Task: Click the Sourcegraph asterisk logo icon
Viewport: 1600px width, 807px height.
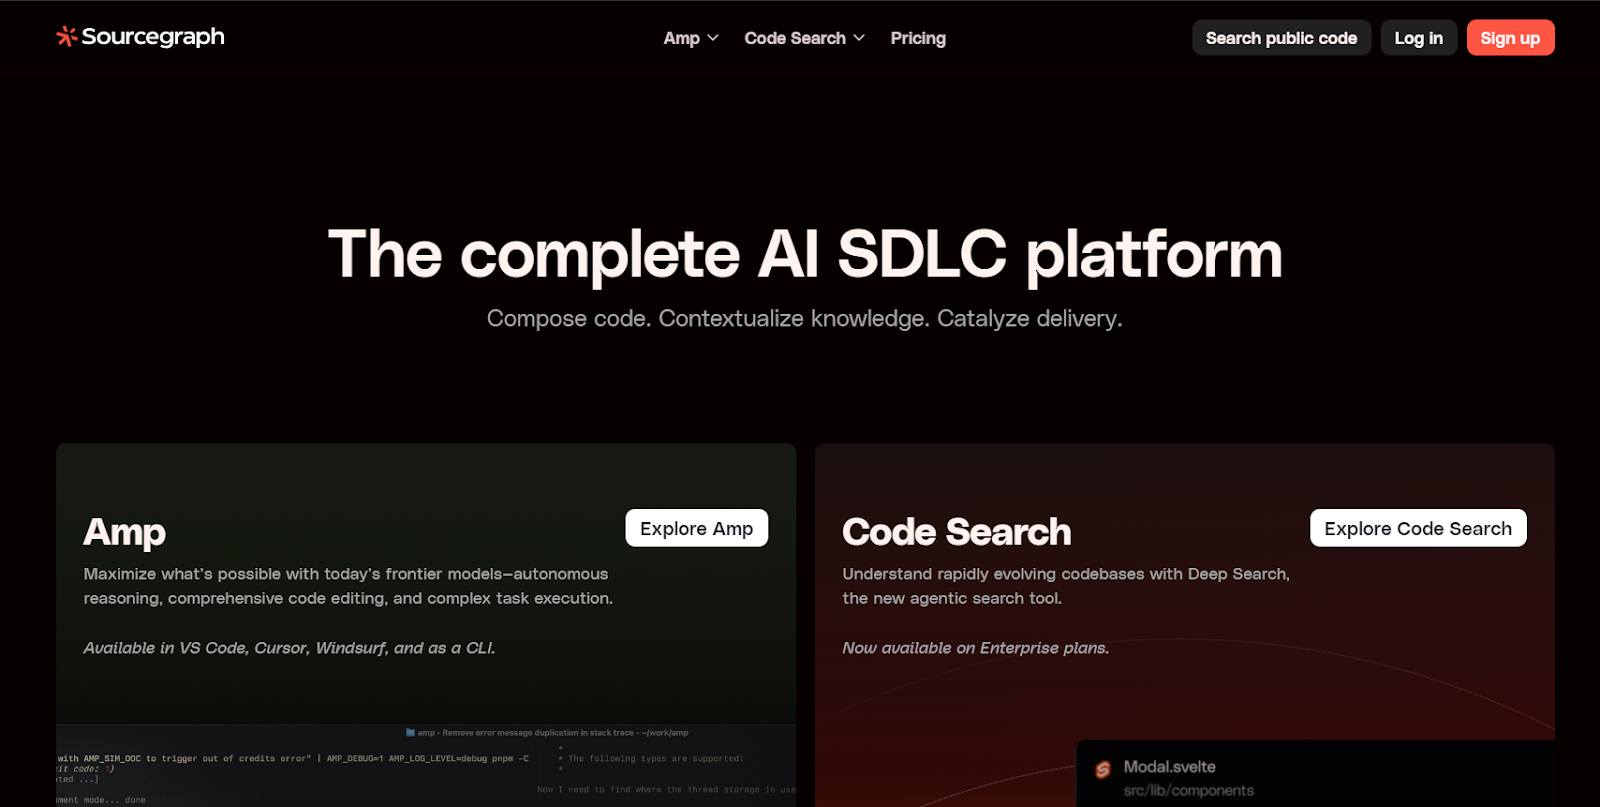Action: (66, 37)
